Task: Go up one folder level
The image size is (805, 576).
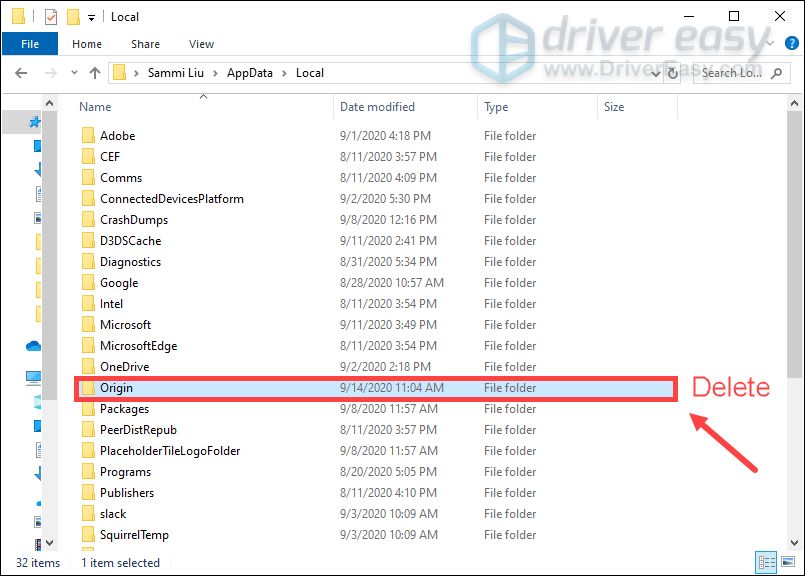Action: pos(95,73)
